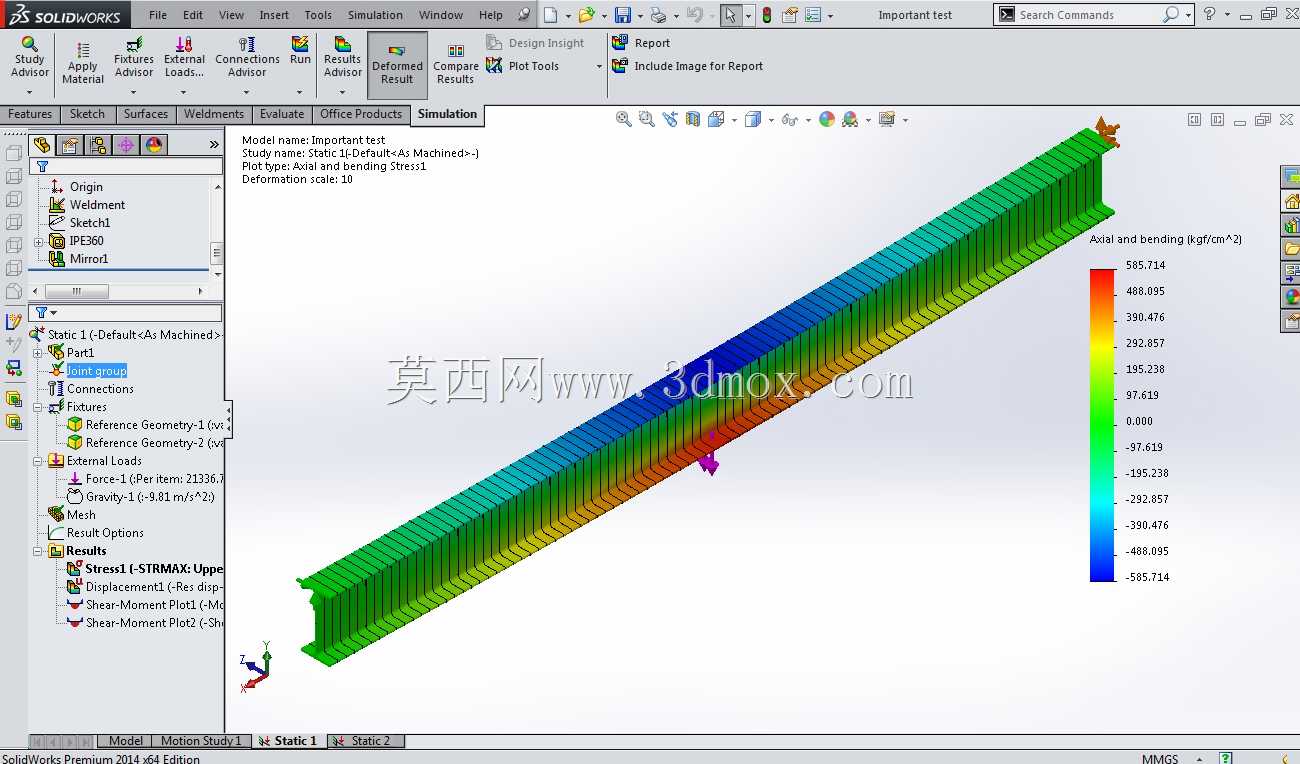Image resolution: width=1300 pixels, height=764 pixels.
Task: Click the Save floppy disk icon
Action: tap(623, 15)
